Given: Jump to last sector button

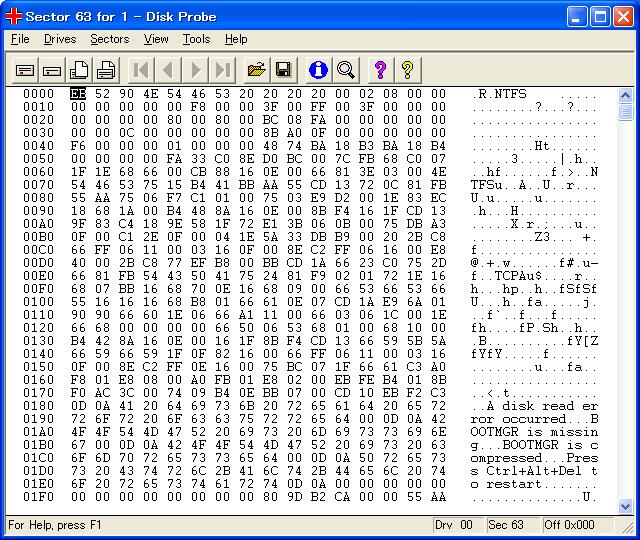Looking at the screenshot, I should coord(222,70).
